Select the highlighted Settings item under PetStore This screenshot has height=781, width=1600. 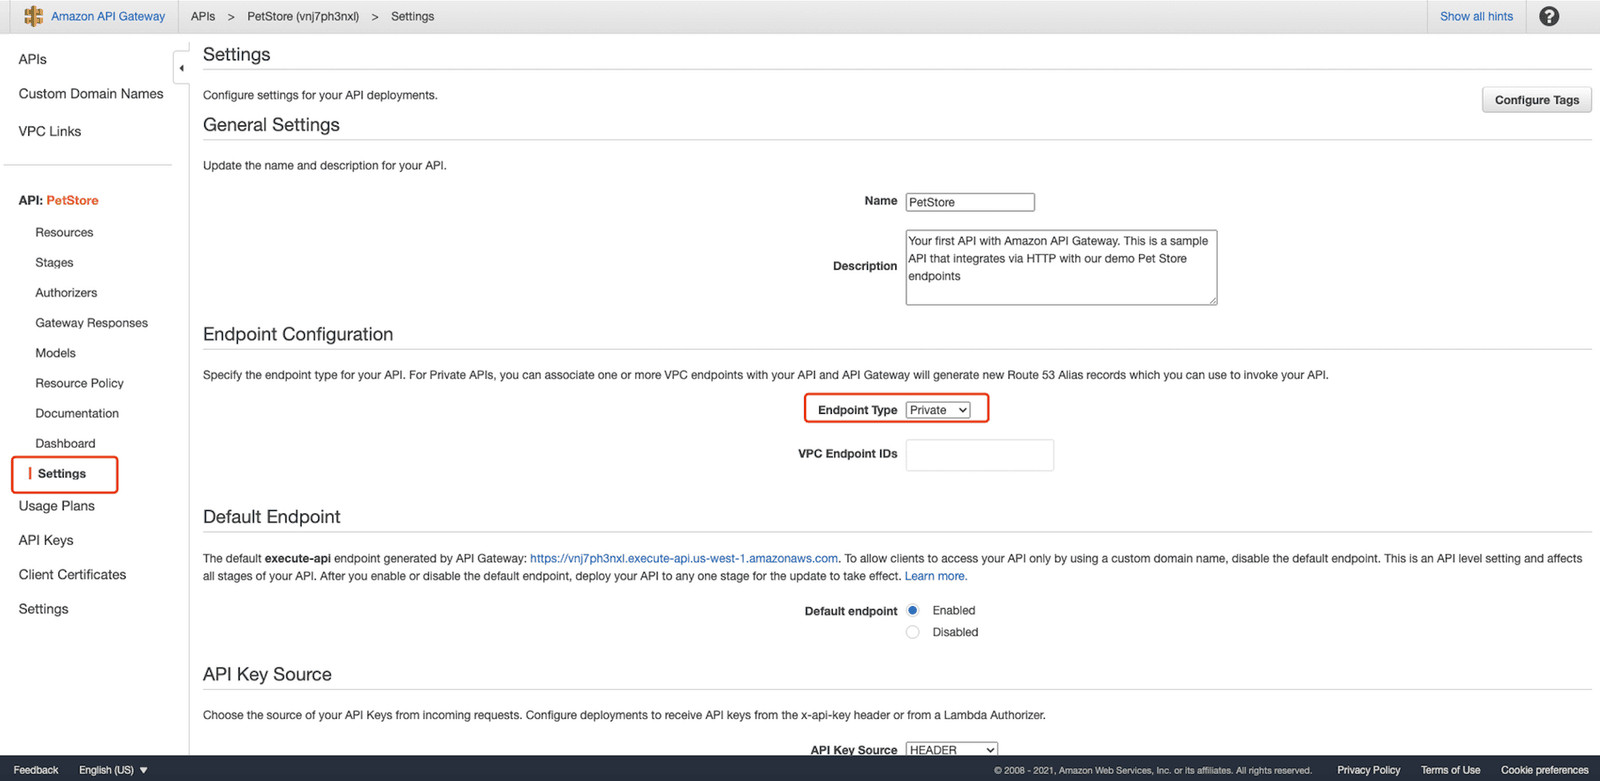tap(62, 474)
